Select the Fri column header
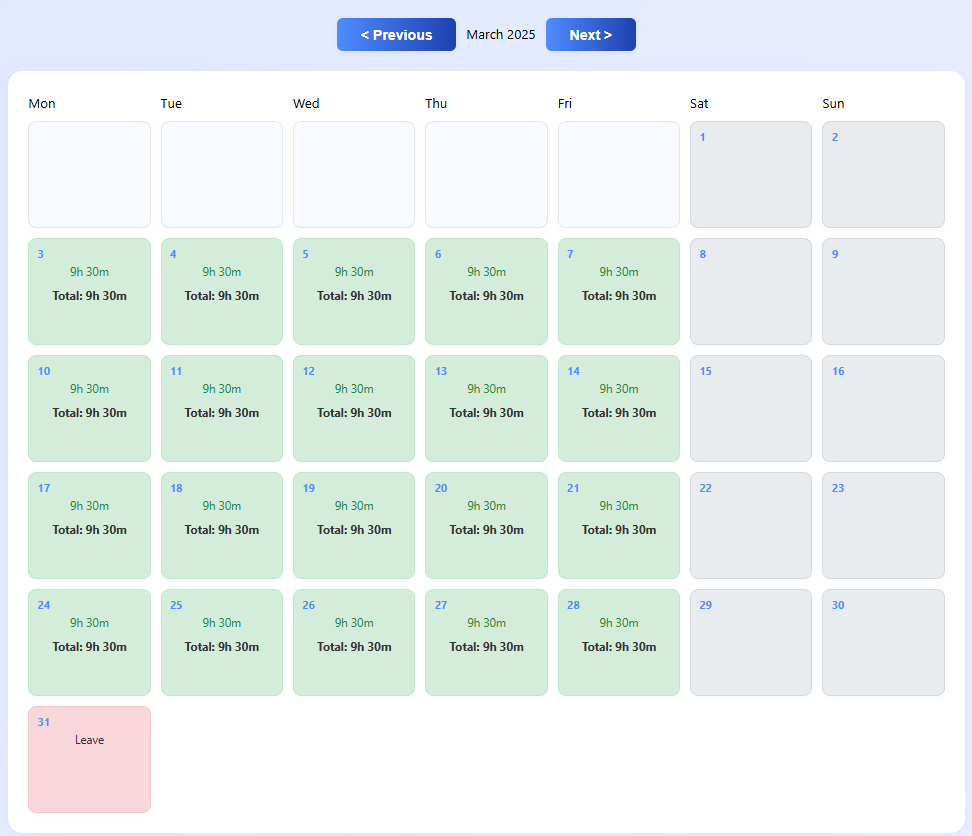The height and width of the screenshot is (836, 972). point(564,103)
